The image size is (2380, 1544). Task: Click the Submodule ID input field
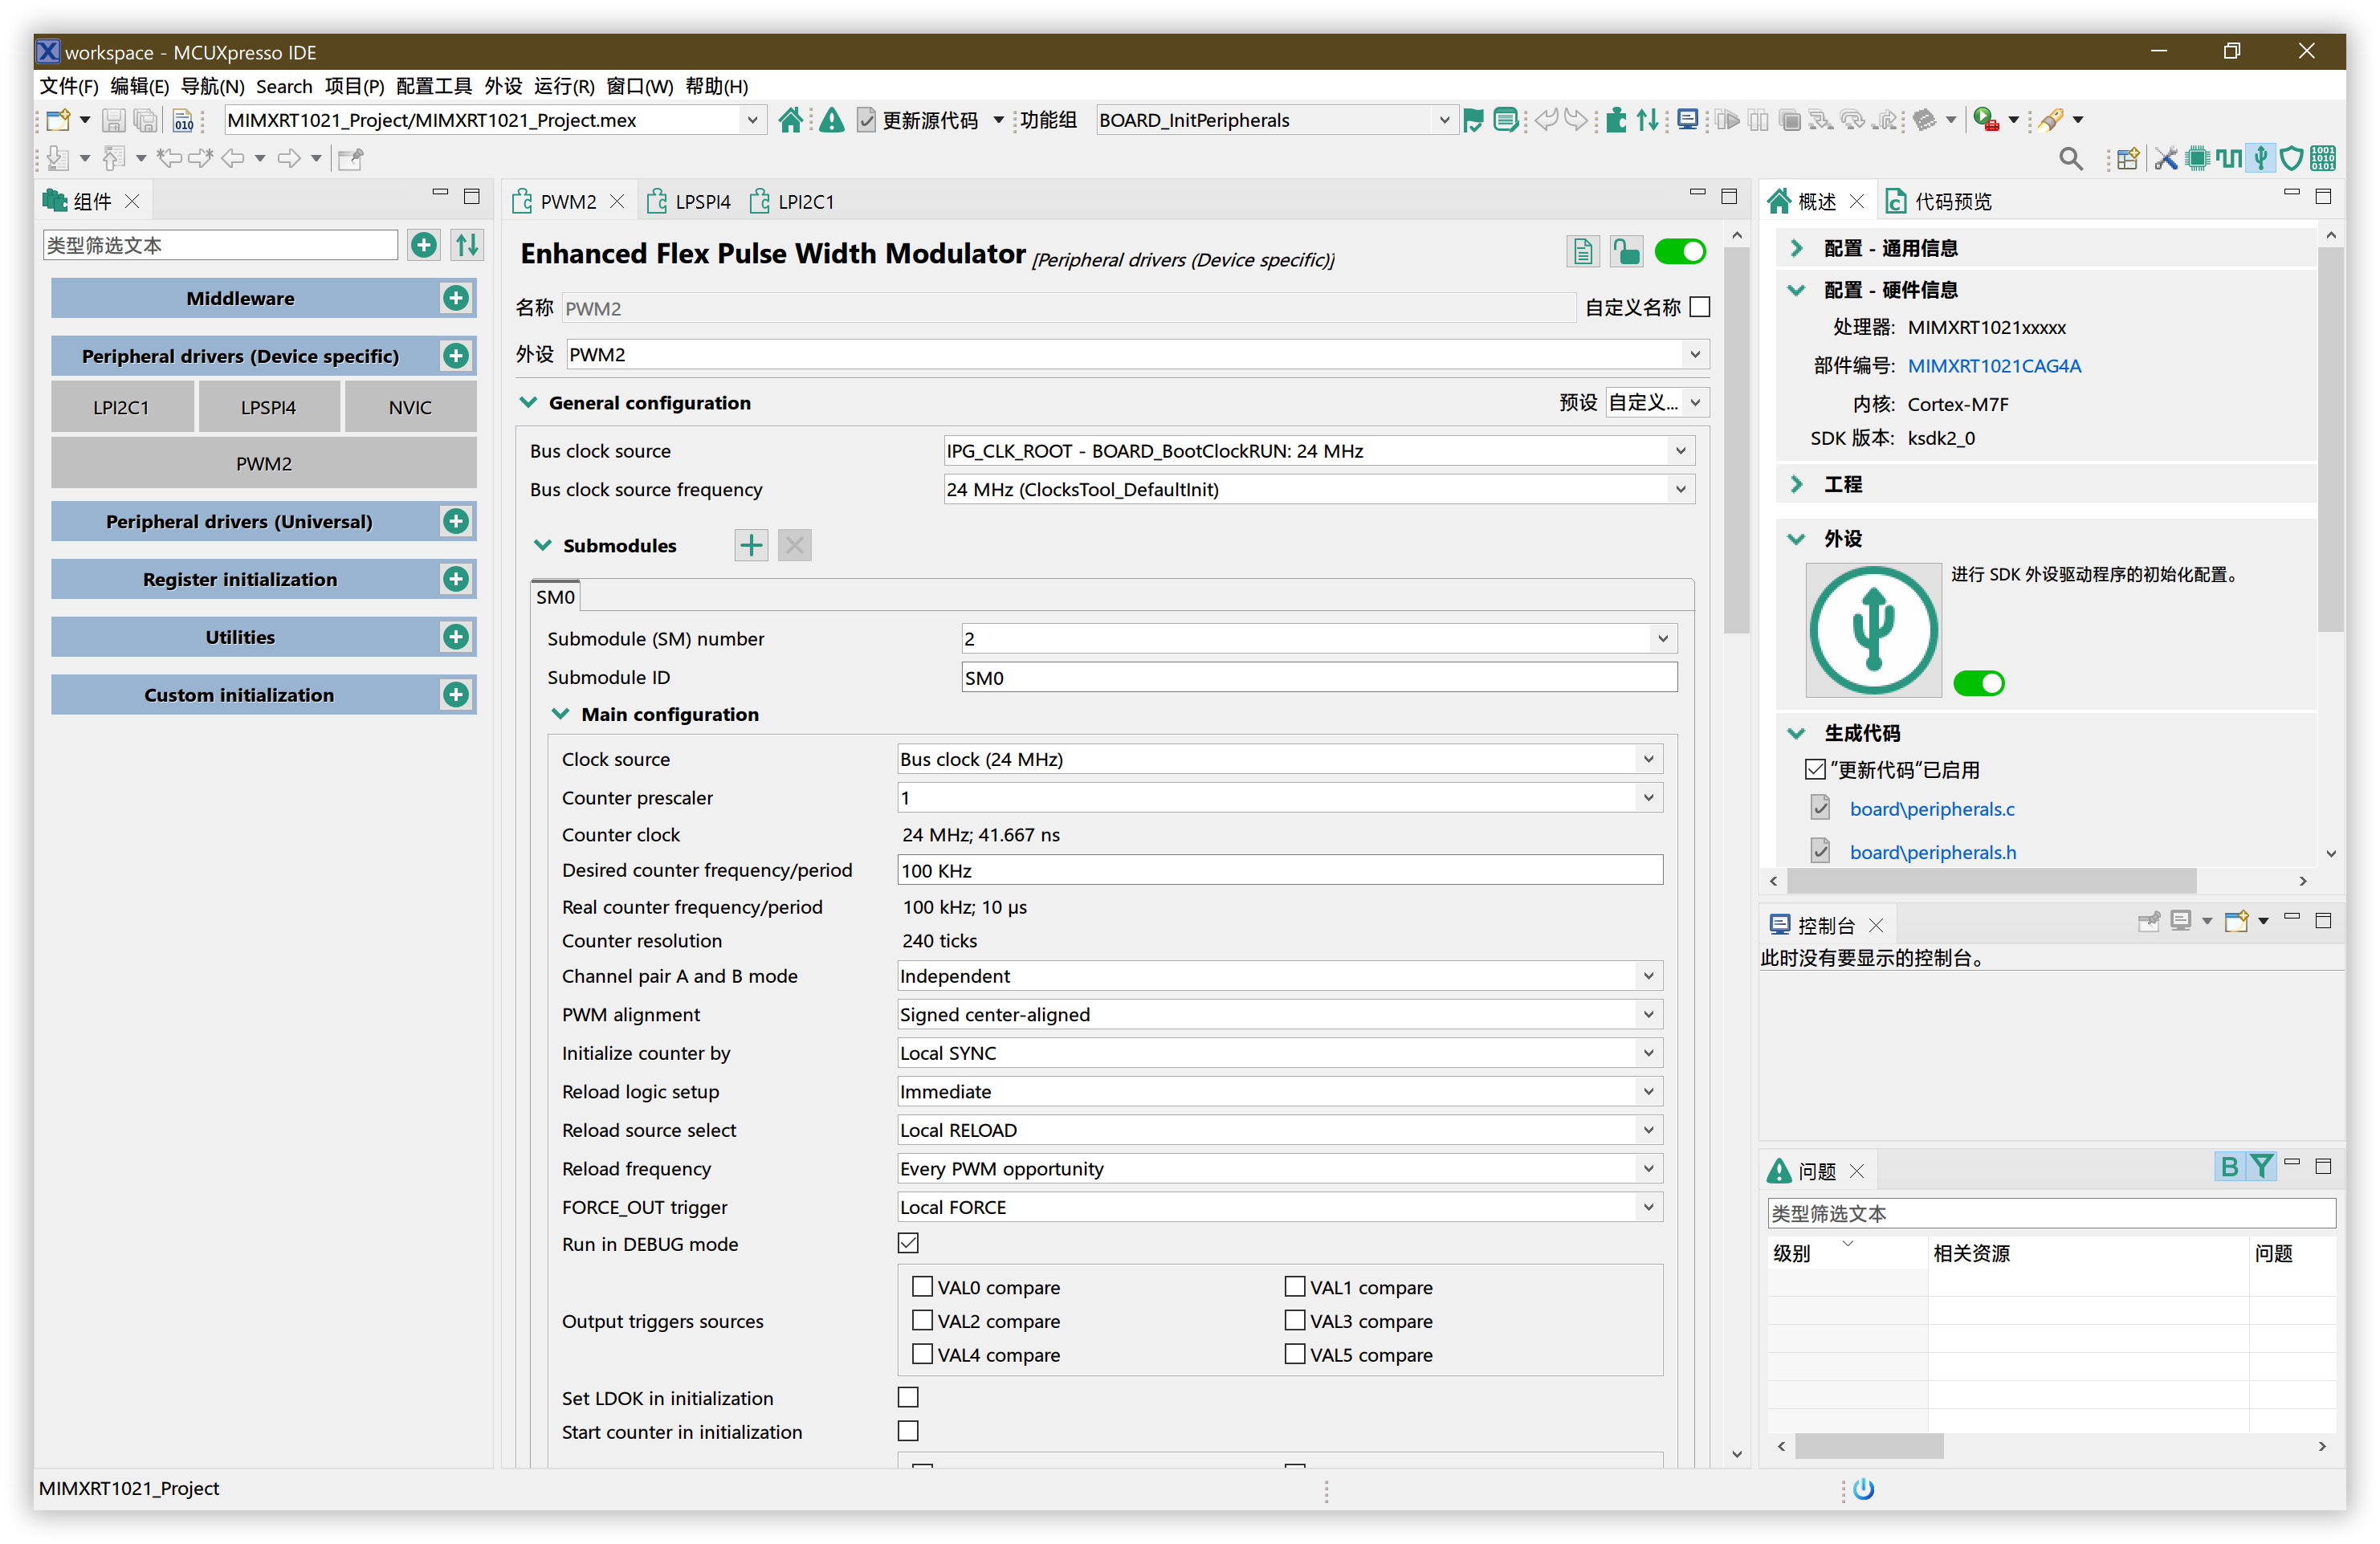[1319, 677]
